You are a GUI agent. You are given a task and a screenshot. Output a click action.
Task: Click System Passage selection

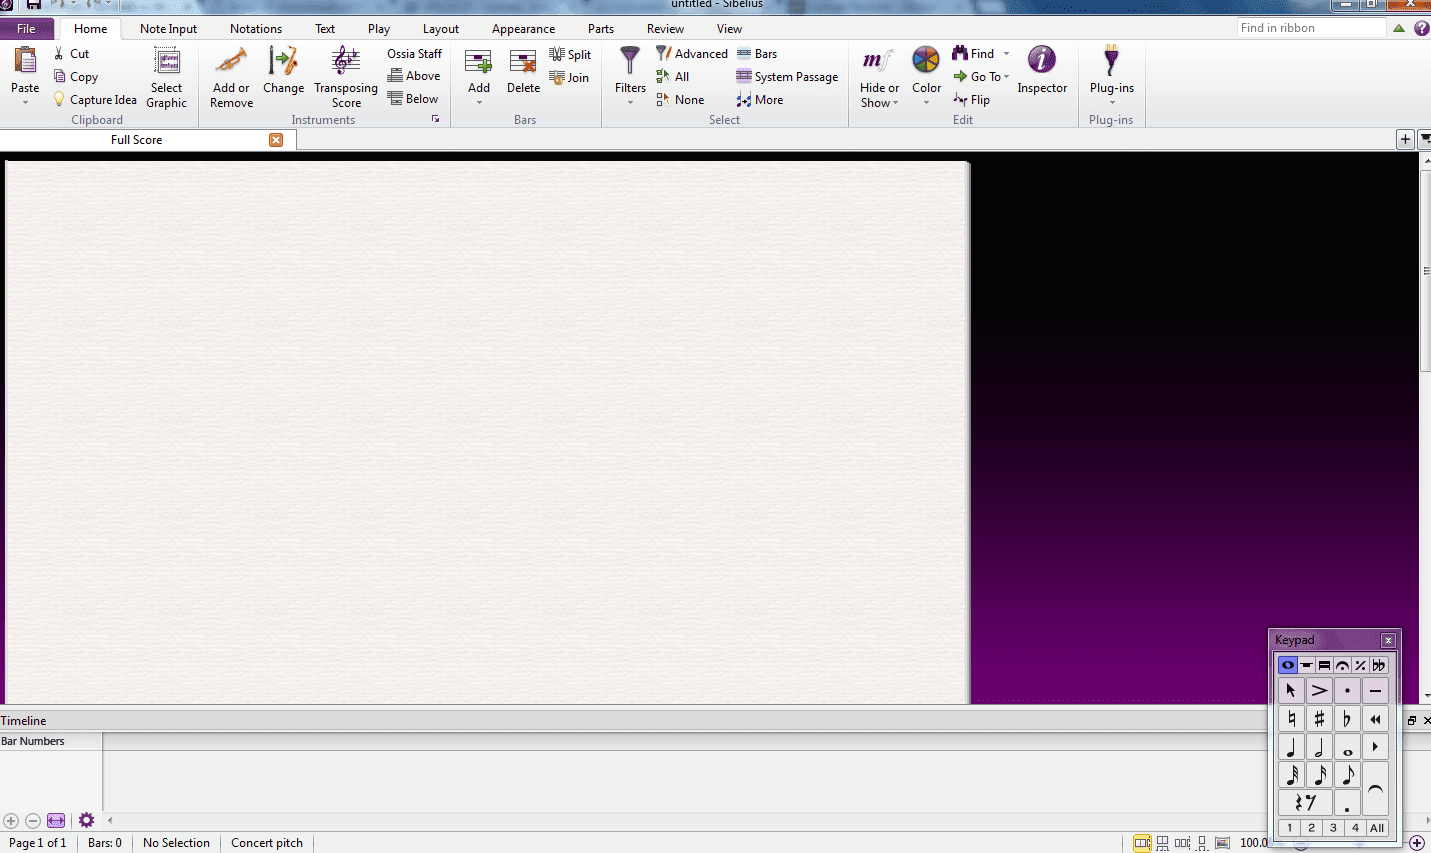point(787,77)
